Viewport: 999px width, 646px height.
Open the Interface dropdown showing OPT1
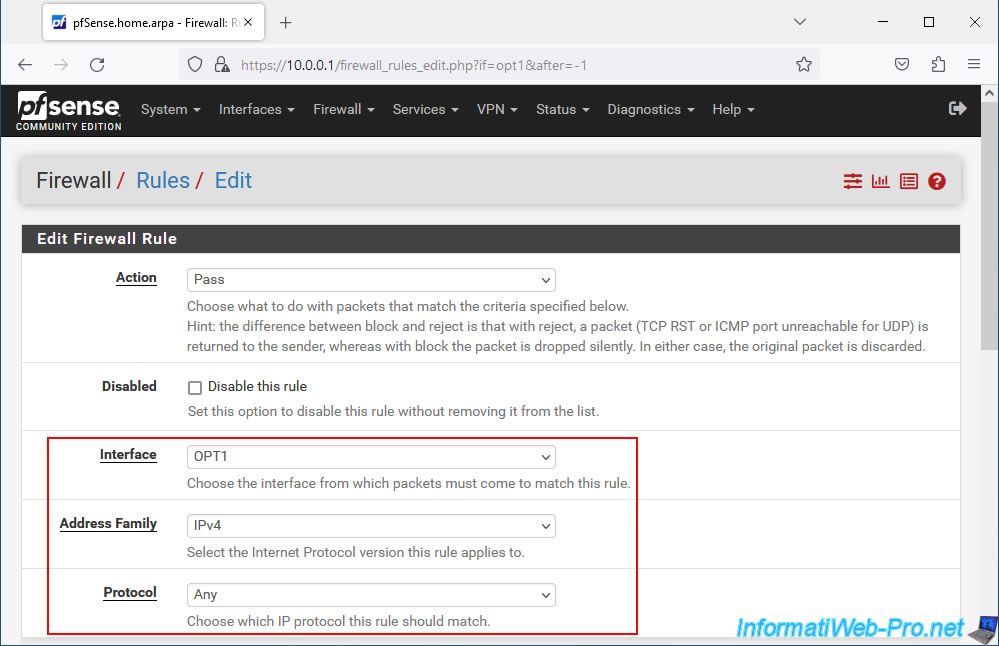(x=371, y=457)
